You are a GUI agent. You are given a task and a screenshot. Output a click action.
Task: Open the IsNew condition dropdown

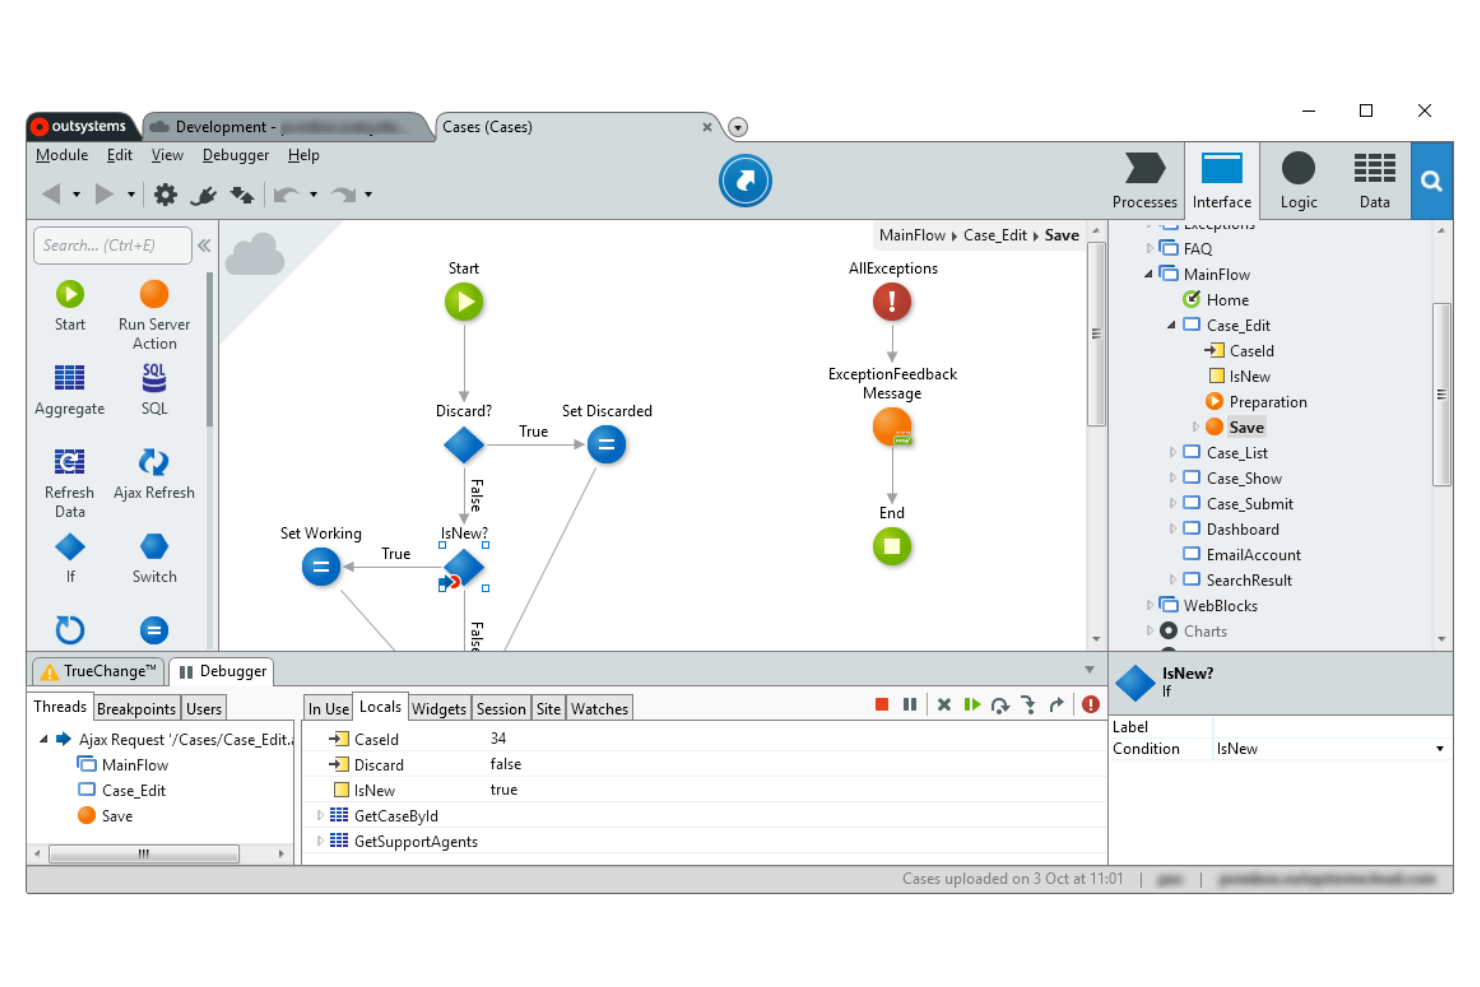click(x=1440, y=748)
